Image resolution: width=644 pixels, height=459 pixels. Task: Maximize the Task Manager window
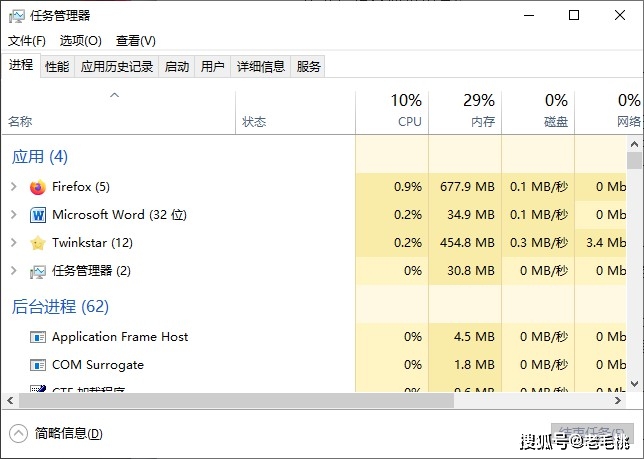tap(574, 16)
